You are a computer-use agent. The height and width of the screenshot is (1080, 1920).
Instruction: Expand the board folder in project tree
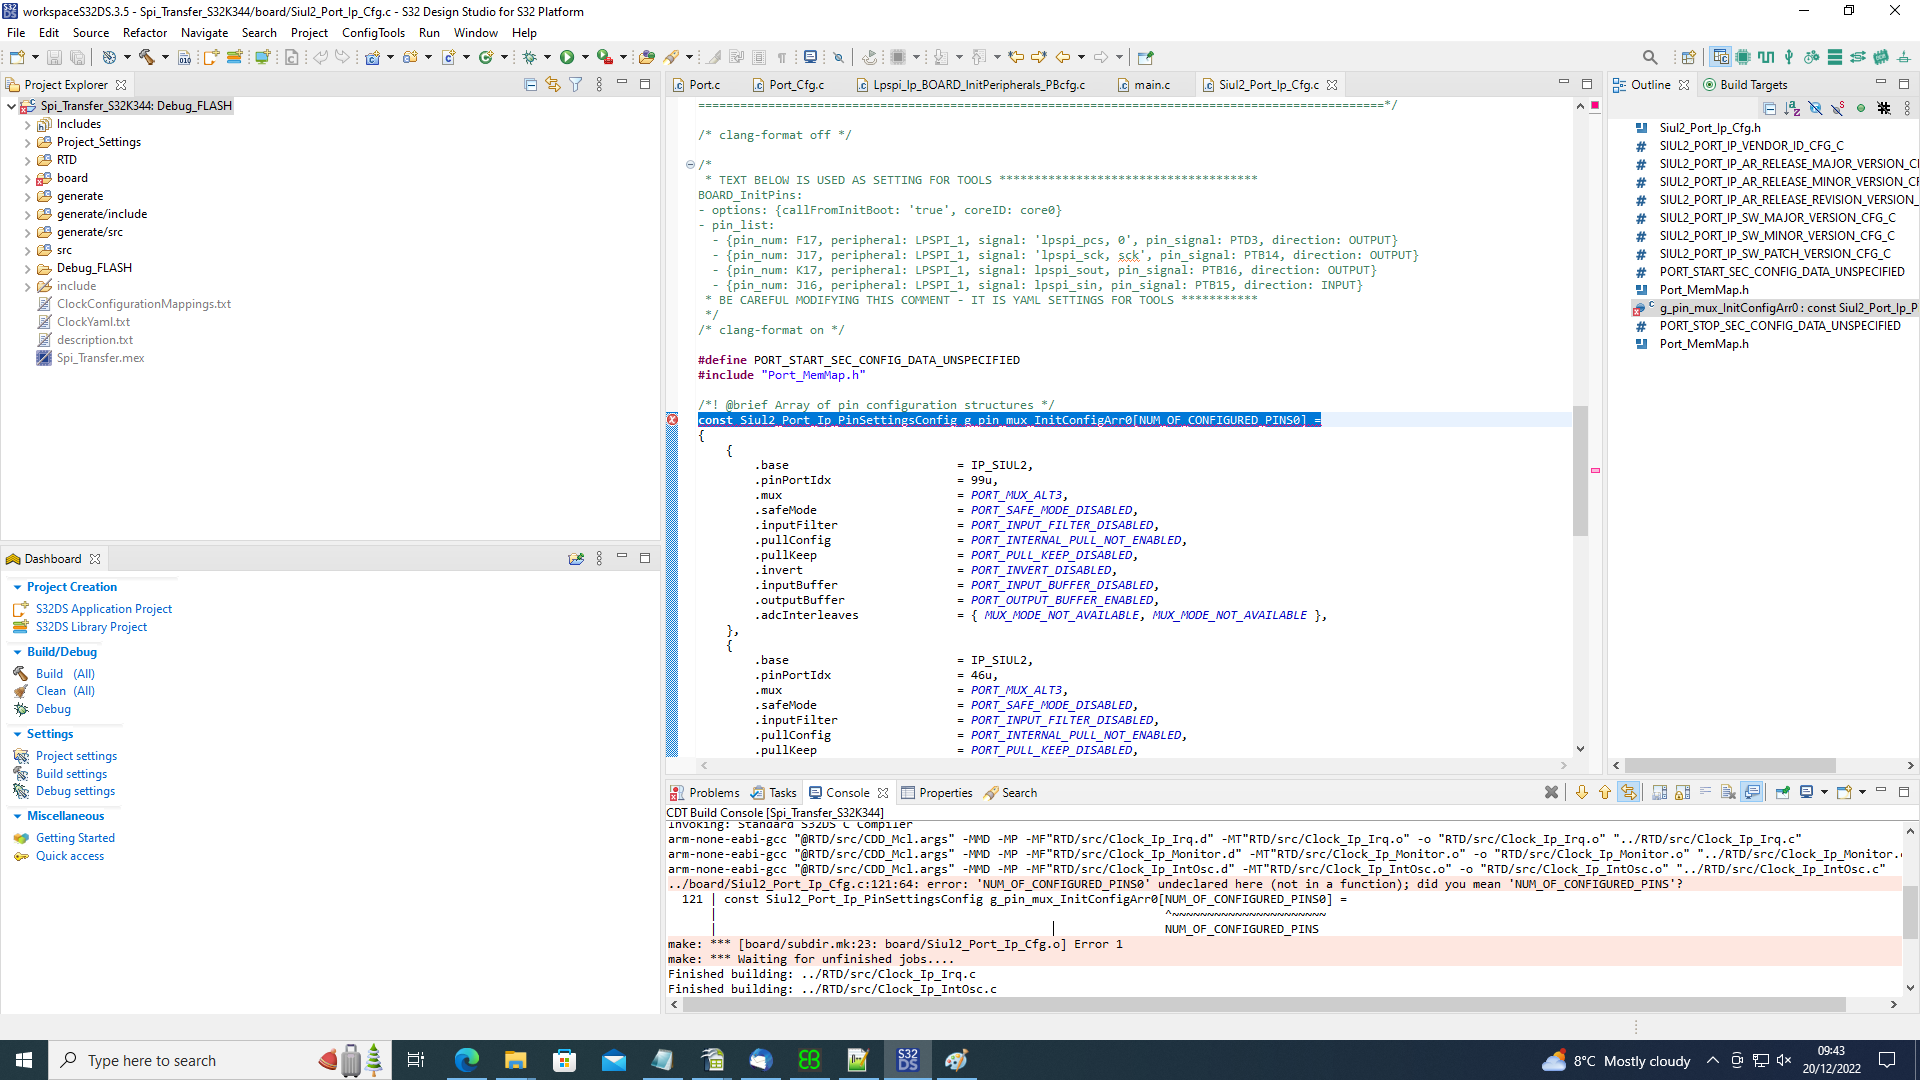point(28,178)
